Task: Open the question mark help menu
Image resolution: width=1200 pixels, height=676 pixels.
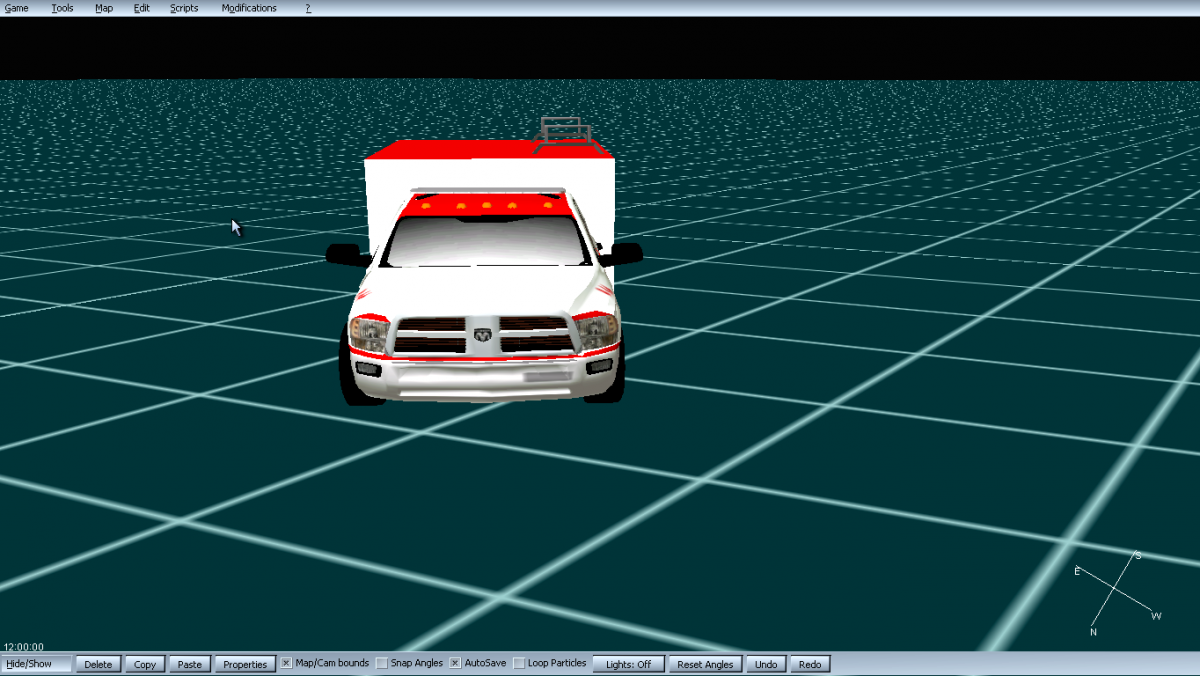Action: click(308, 8)
